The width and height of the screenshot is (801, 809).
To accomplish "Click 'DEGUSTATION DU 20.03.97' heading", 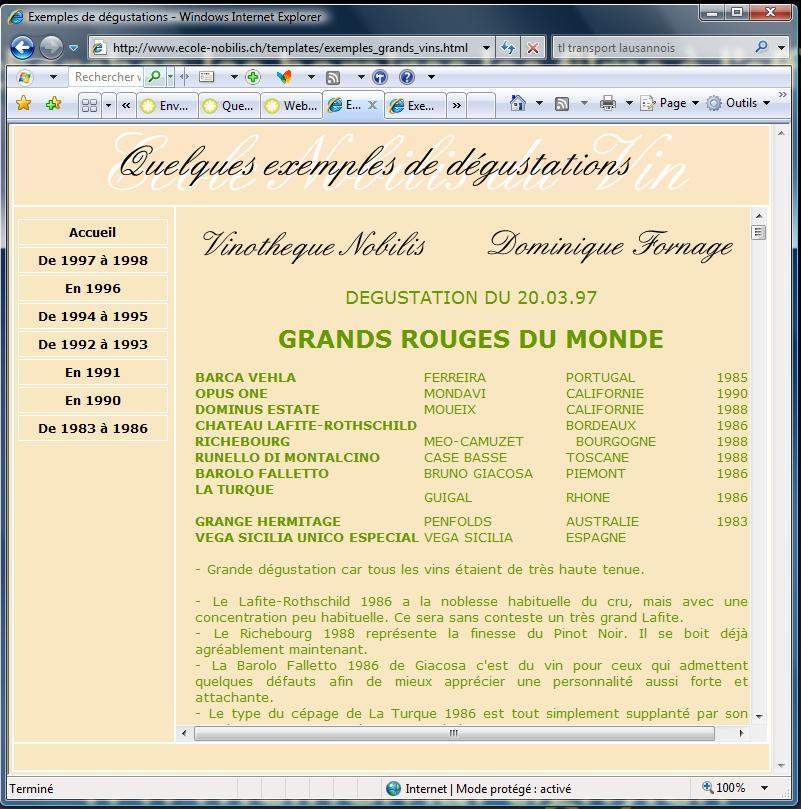I will [471, 298].
